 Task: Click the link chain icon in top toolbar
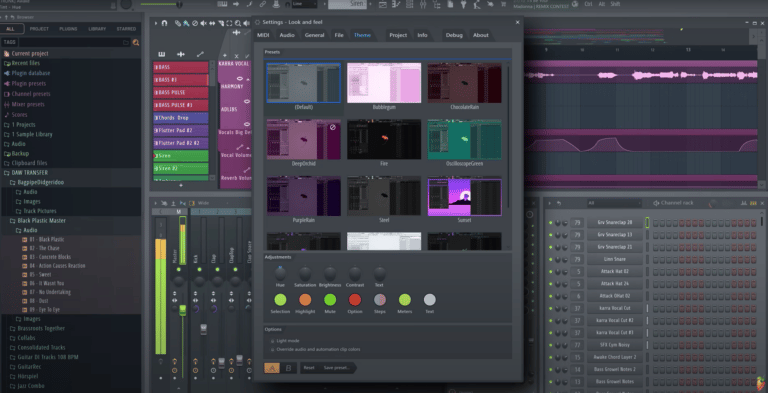click(x=263, y=4)
